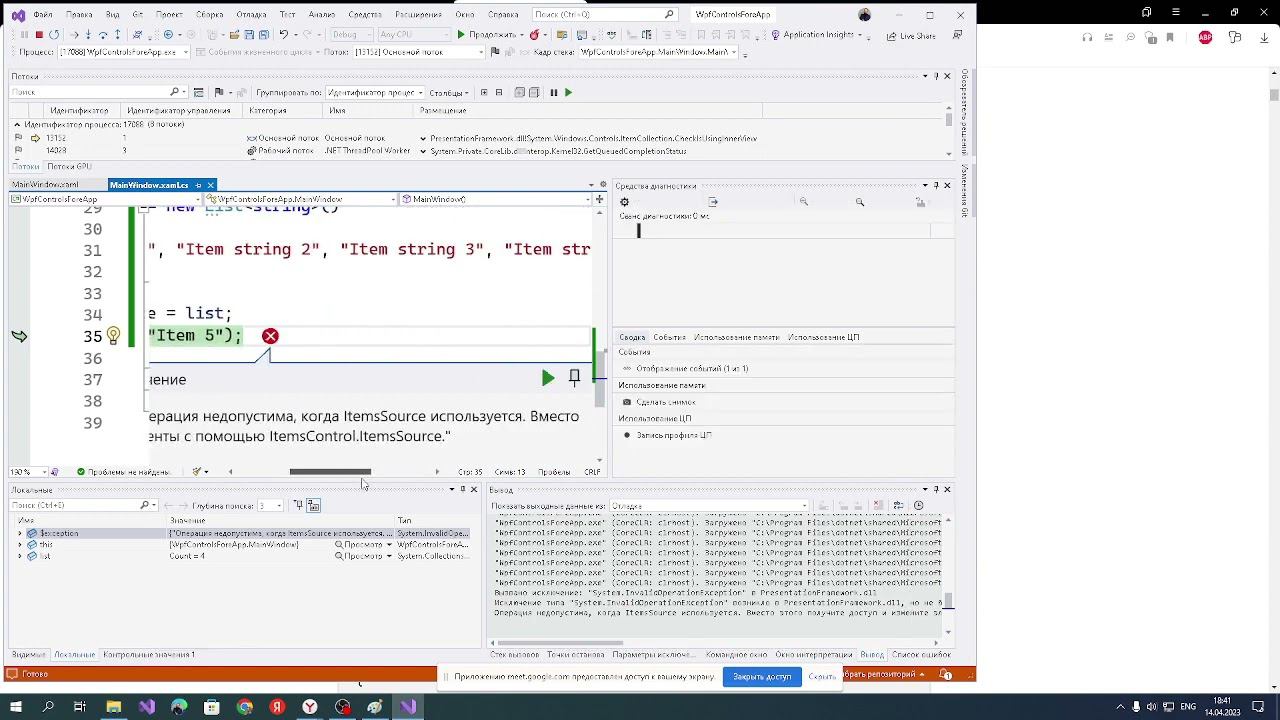
Task: Click the diagnostics settings gear icon
Action: (x=625, y=202)
